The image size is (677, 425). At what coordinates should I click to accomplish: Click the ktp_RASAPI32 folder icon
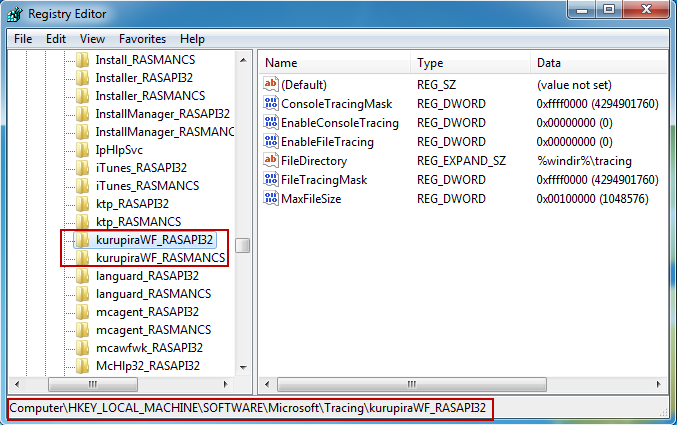82,203
